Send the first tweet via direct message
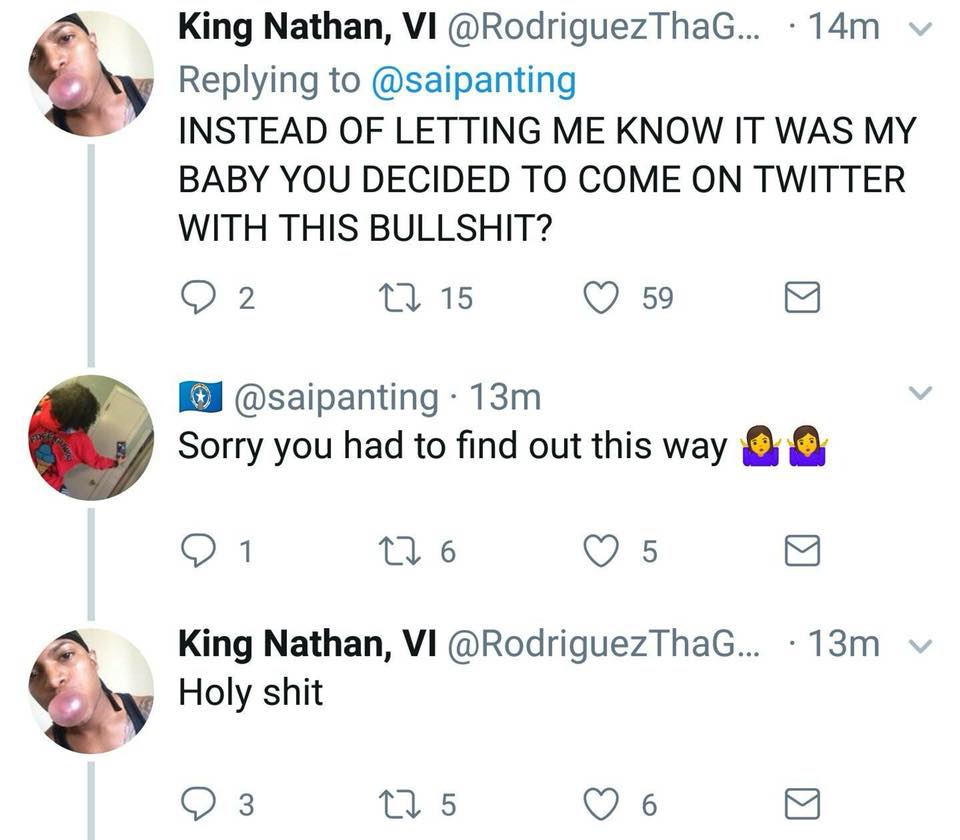The width and height of the screenshot is (960, 840). (801, 298)
